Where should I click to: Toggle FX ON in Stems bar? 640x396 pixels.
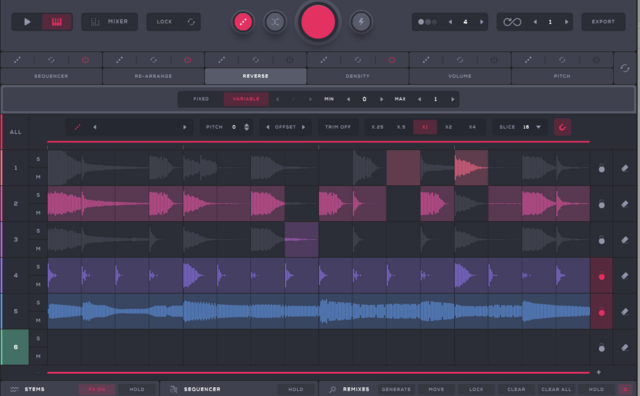tap(97, 389)
